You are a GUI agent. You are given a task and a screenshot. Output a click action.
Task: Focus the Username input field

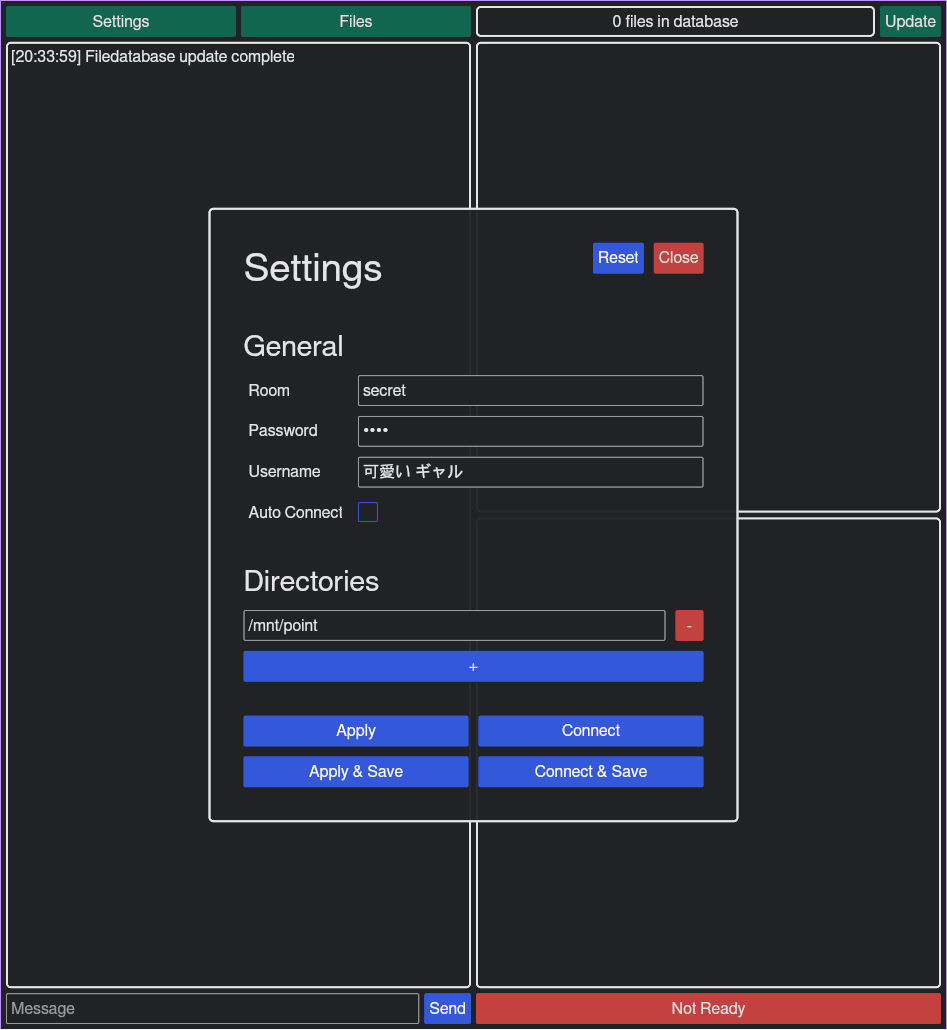point(531,472)
